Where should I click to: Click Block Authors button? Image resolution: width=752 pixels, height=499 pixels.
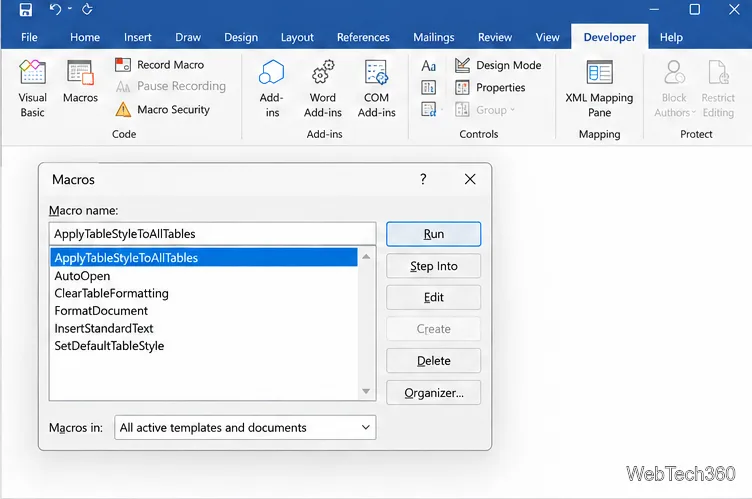point(674,89)
